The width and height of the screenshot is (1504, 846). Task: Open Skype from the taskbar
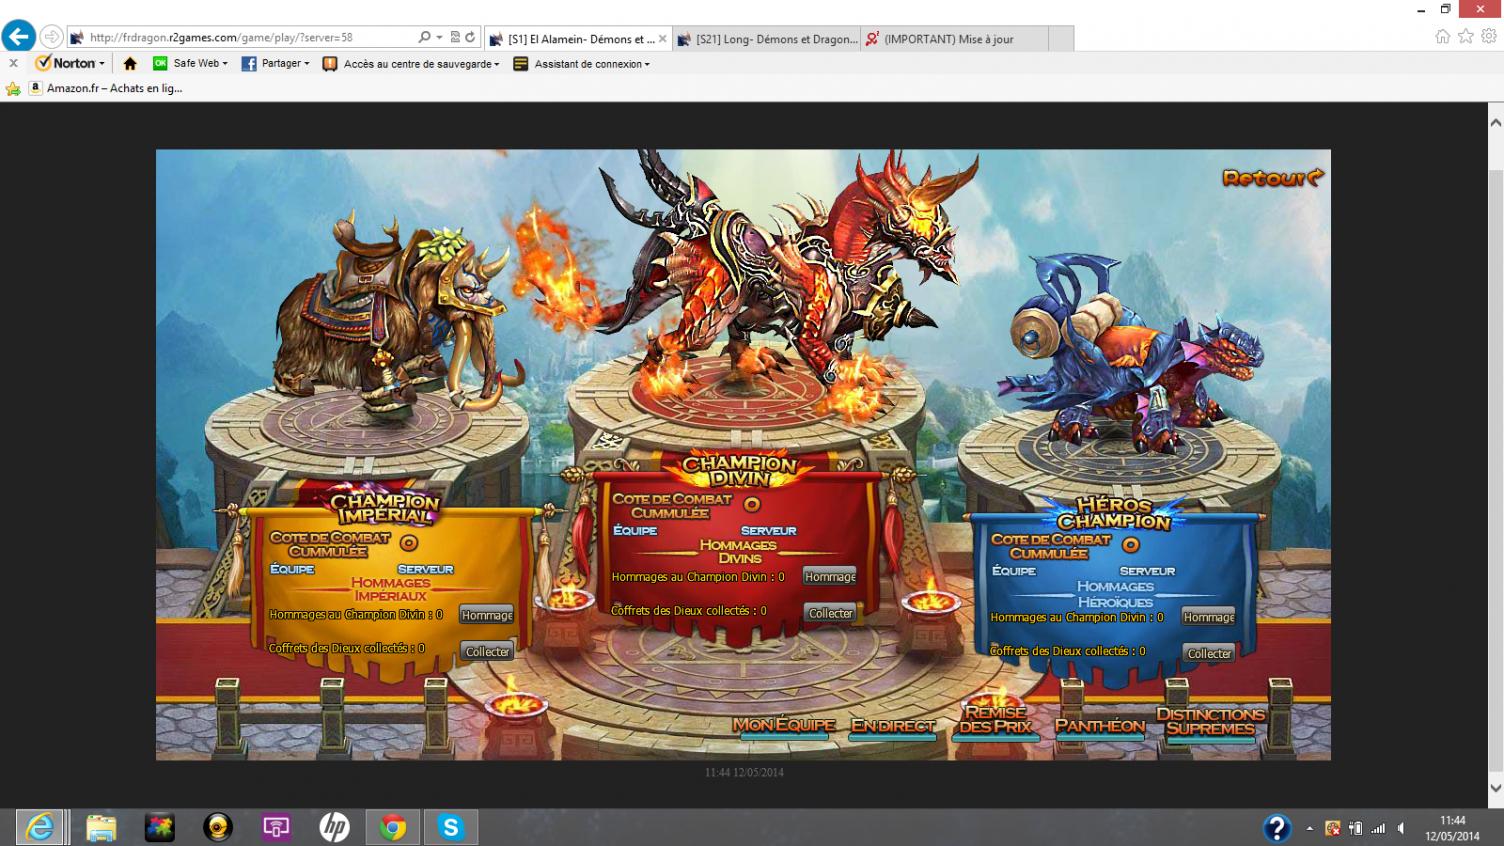pyautogui.click(x=450, y=827)
